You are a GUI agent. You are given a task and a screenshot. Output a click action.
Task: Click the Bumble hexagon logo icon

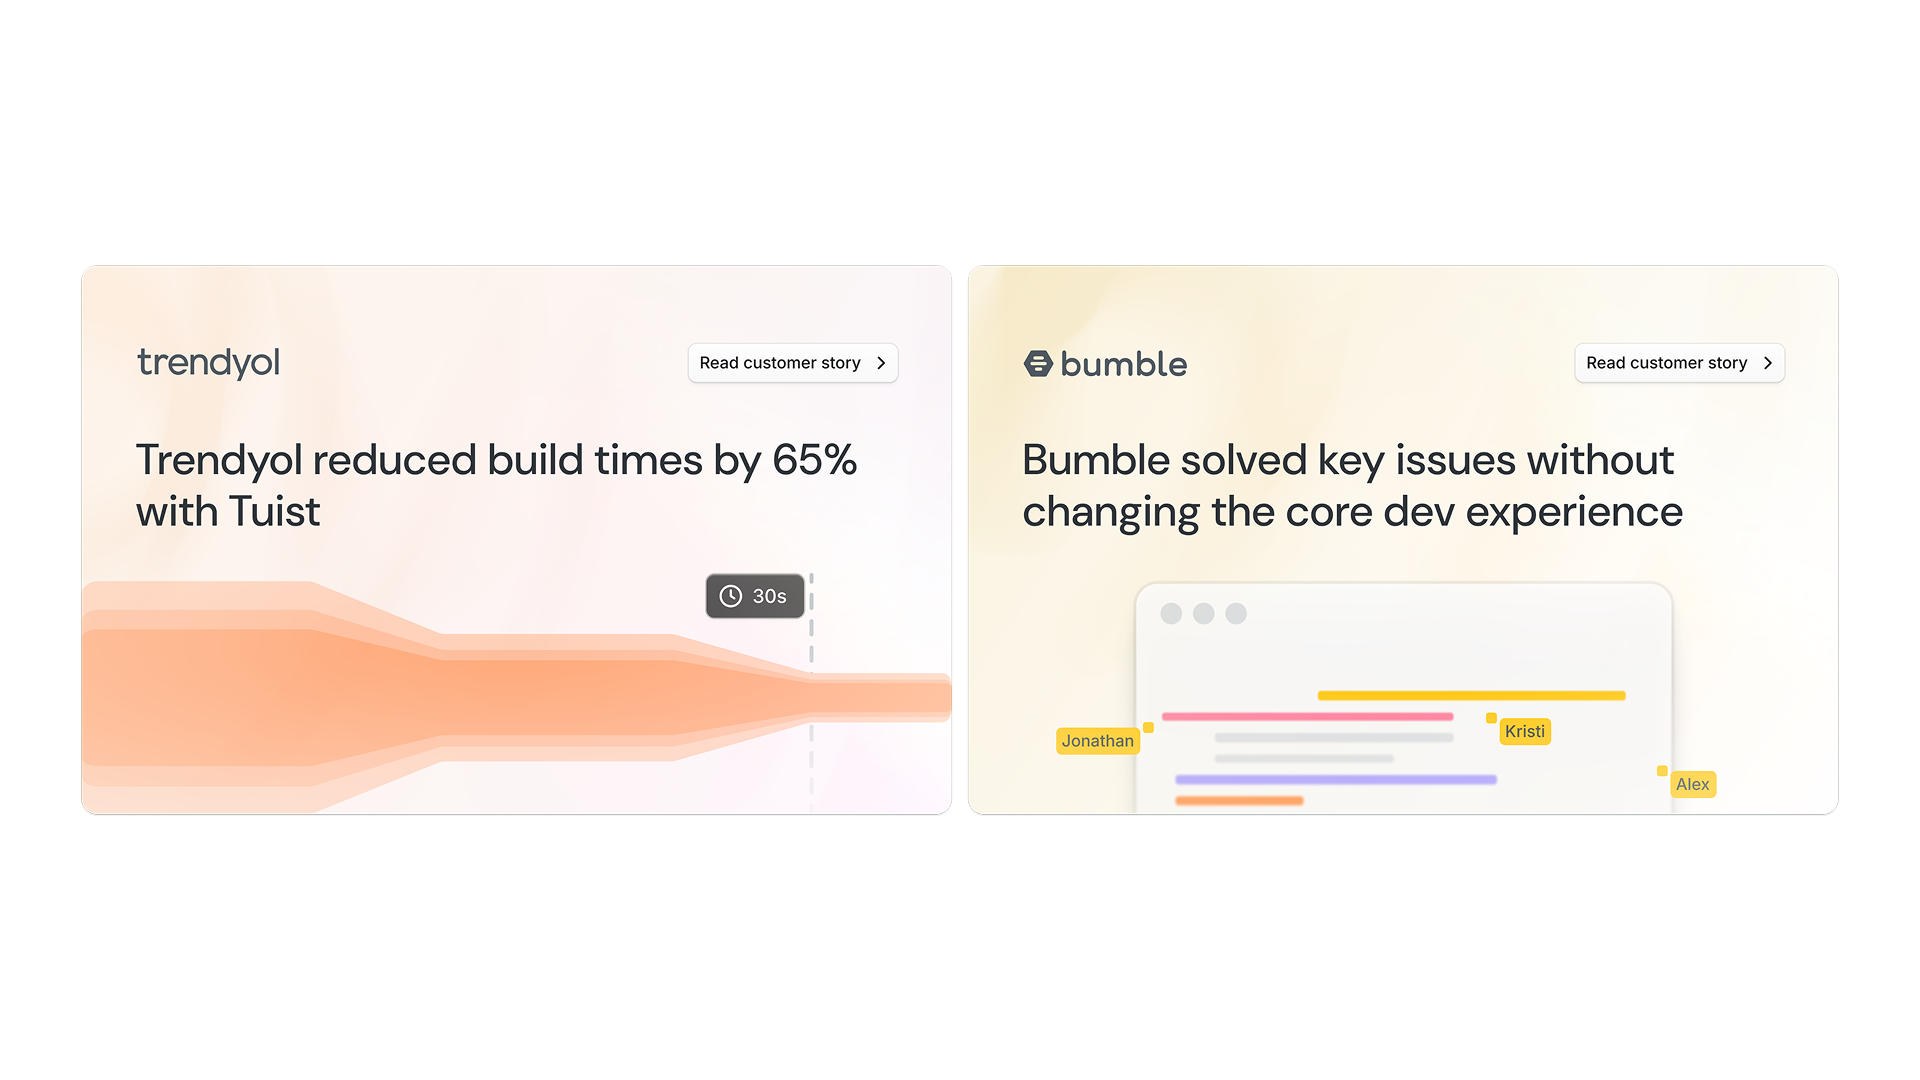click(1038, 364)
